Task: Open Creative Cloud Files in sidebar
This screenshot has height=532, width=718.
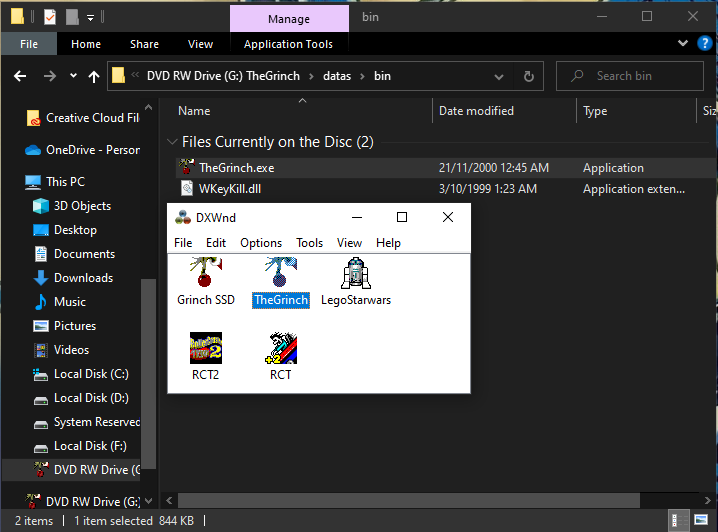Action: coord(83,118)
